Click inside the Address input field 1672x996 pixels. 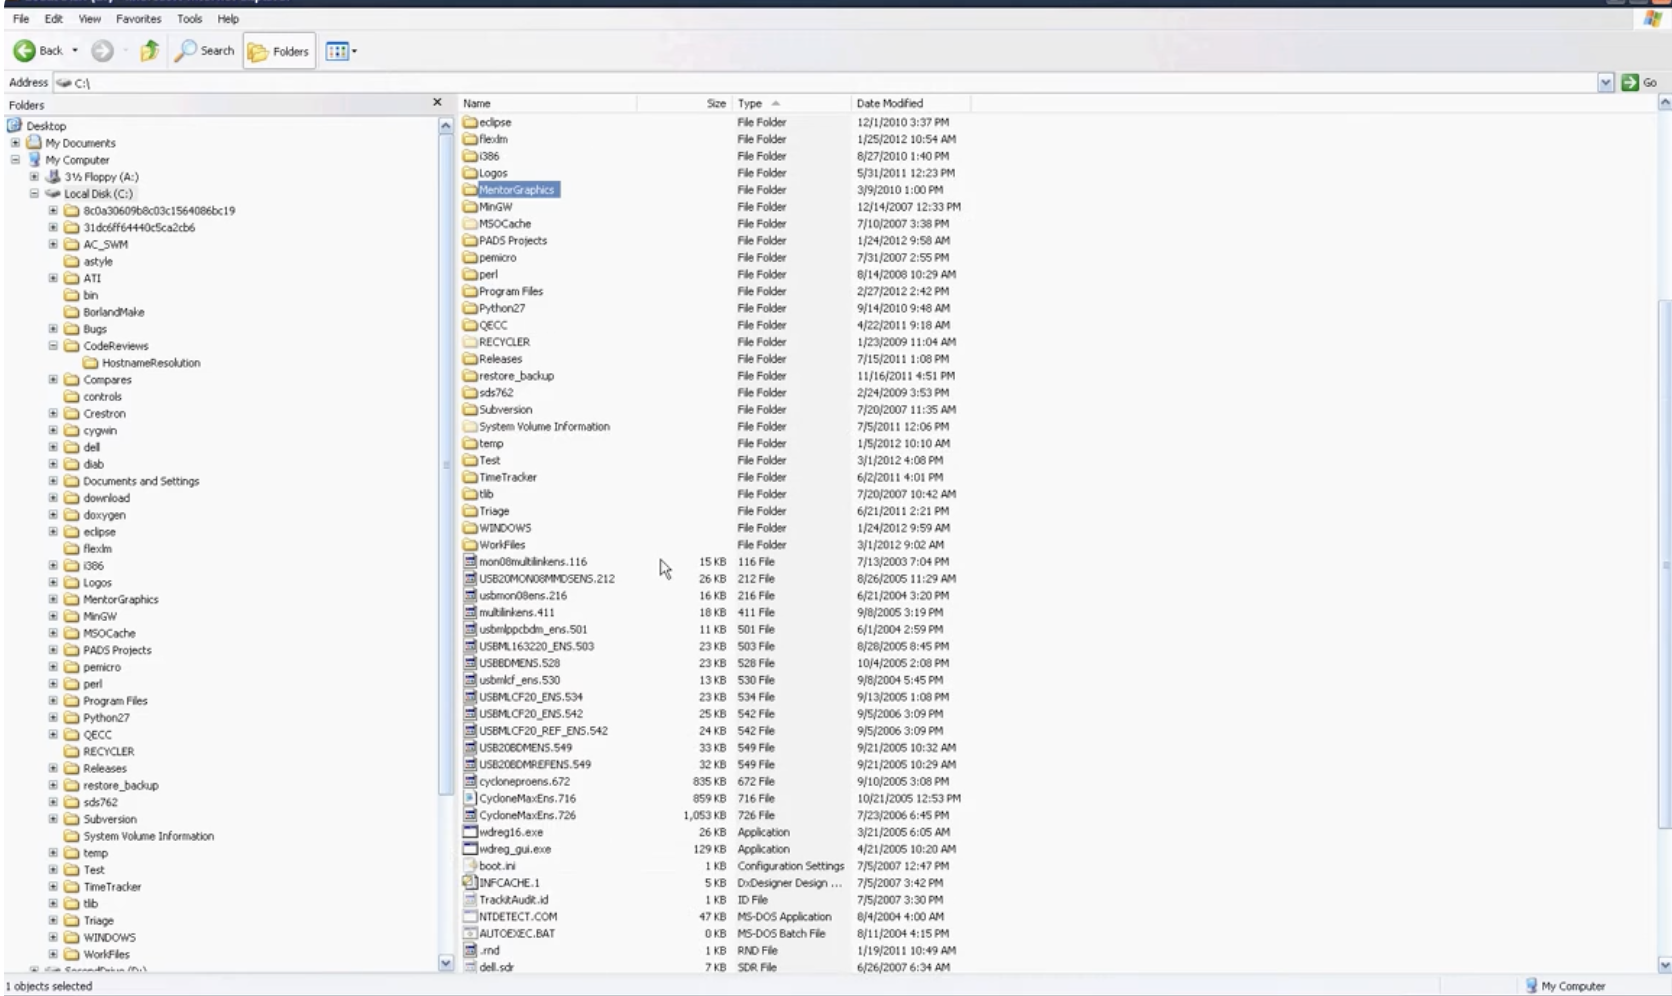[800, 83]
